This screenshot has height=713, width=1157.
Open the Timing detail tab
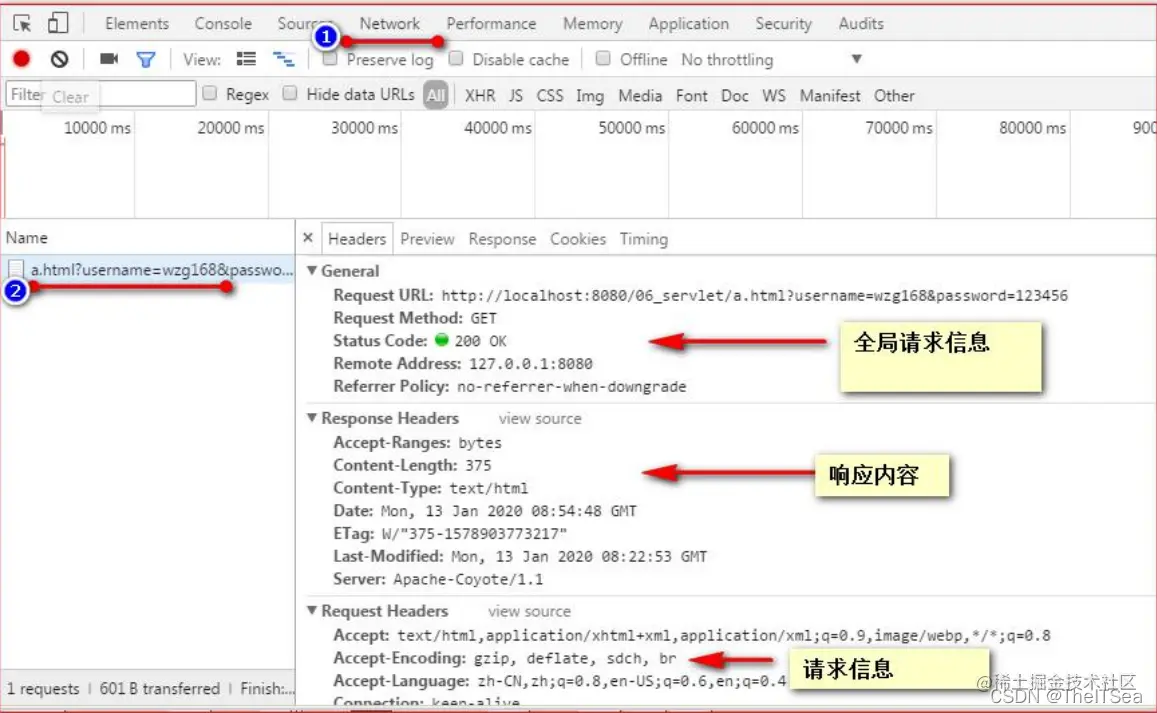643,239
